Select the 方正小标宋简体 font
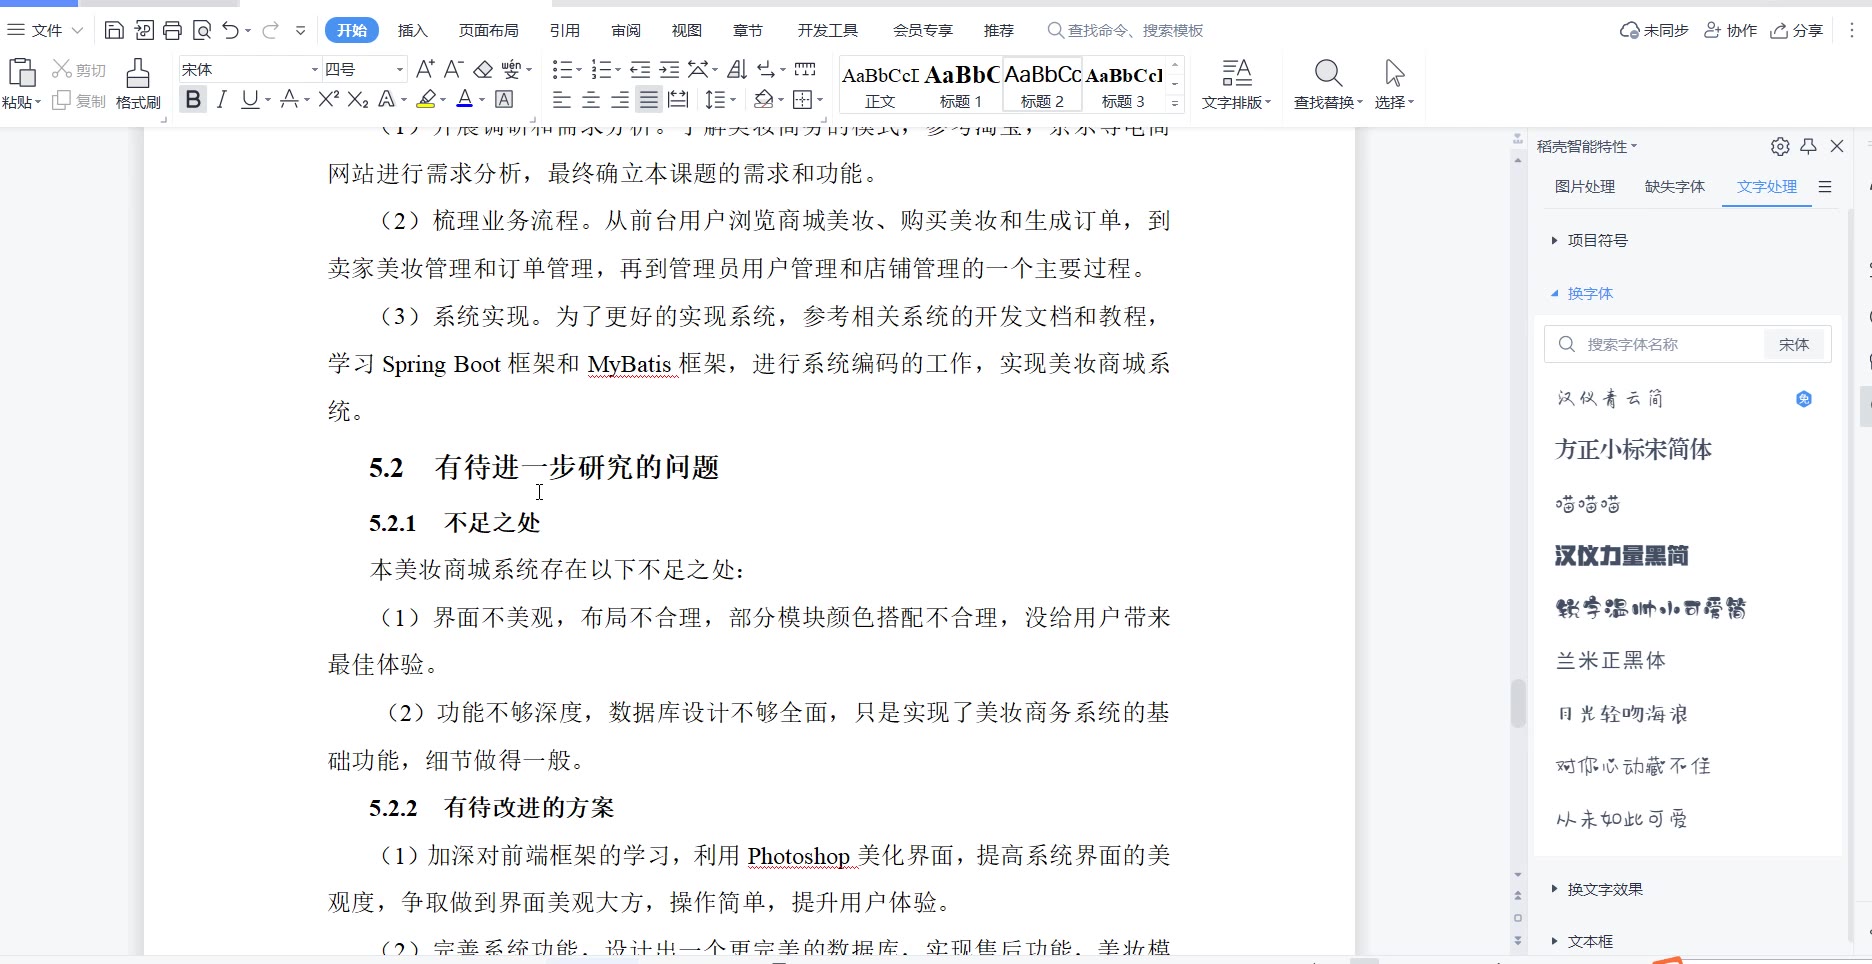The height and width of the screenshot is (964, 1872). point(1633,449)
